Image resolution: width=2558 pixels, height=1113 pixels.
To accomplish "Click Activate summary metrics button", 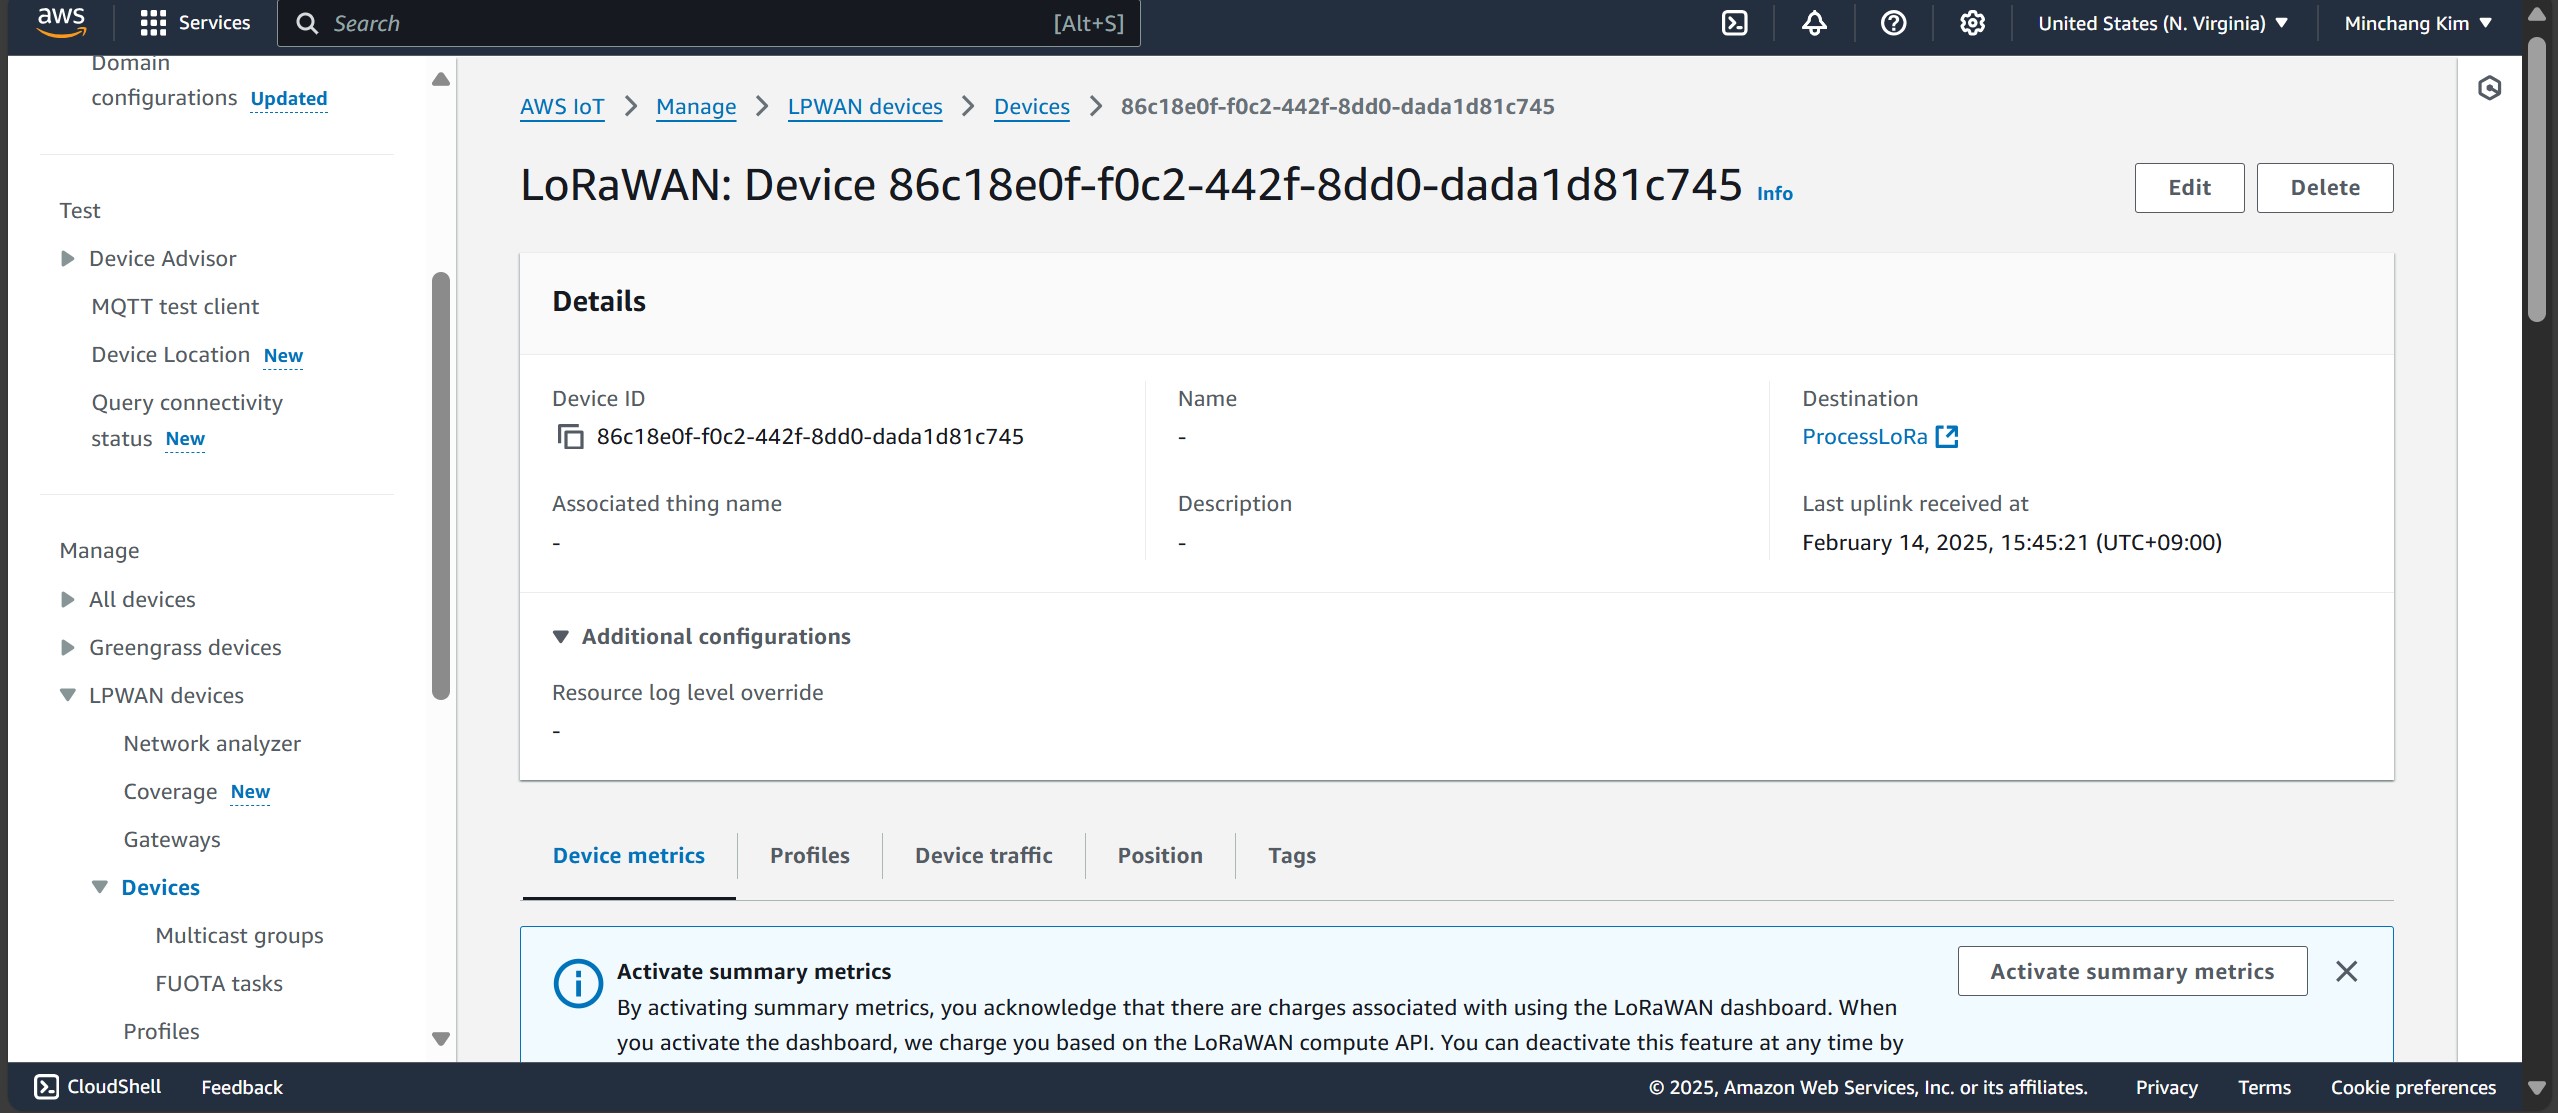I will [x=2132, y=971].
